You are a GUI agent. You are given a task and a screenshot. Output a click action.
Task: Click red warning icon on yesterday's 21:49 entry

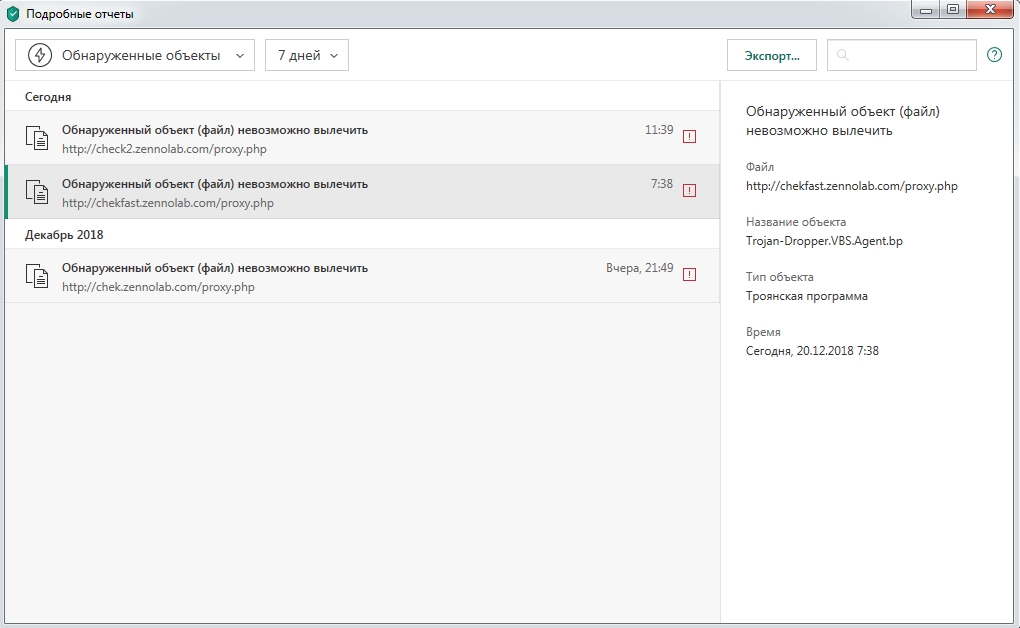(689, 275)
